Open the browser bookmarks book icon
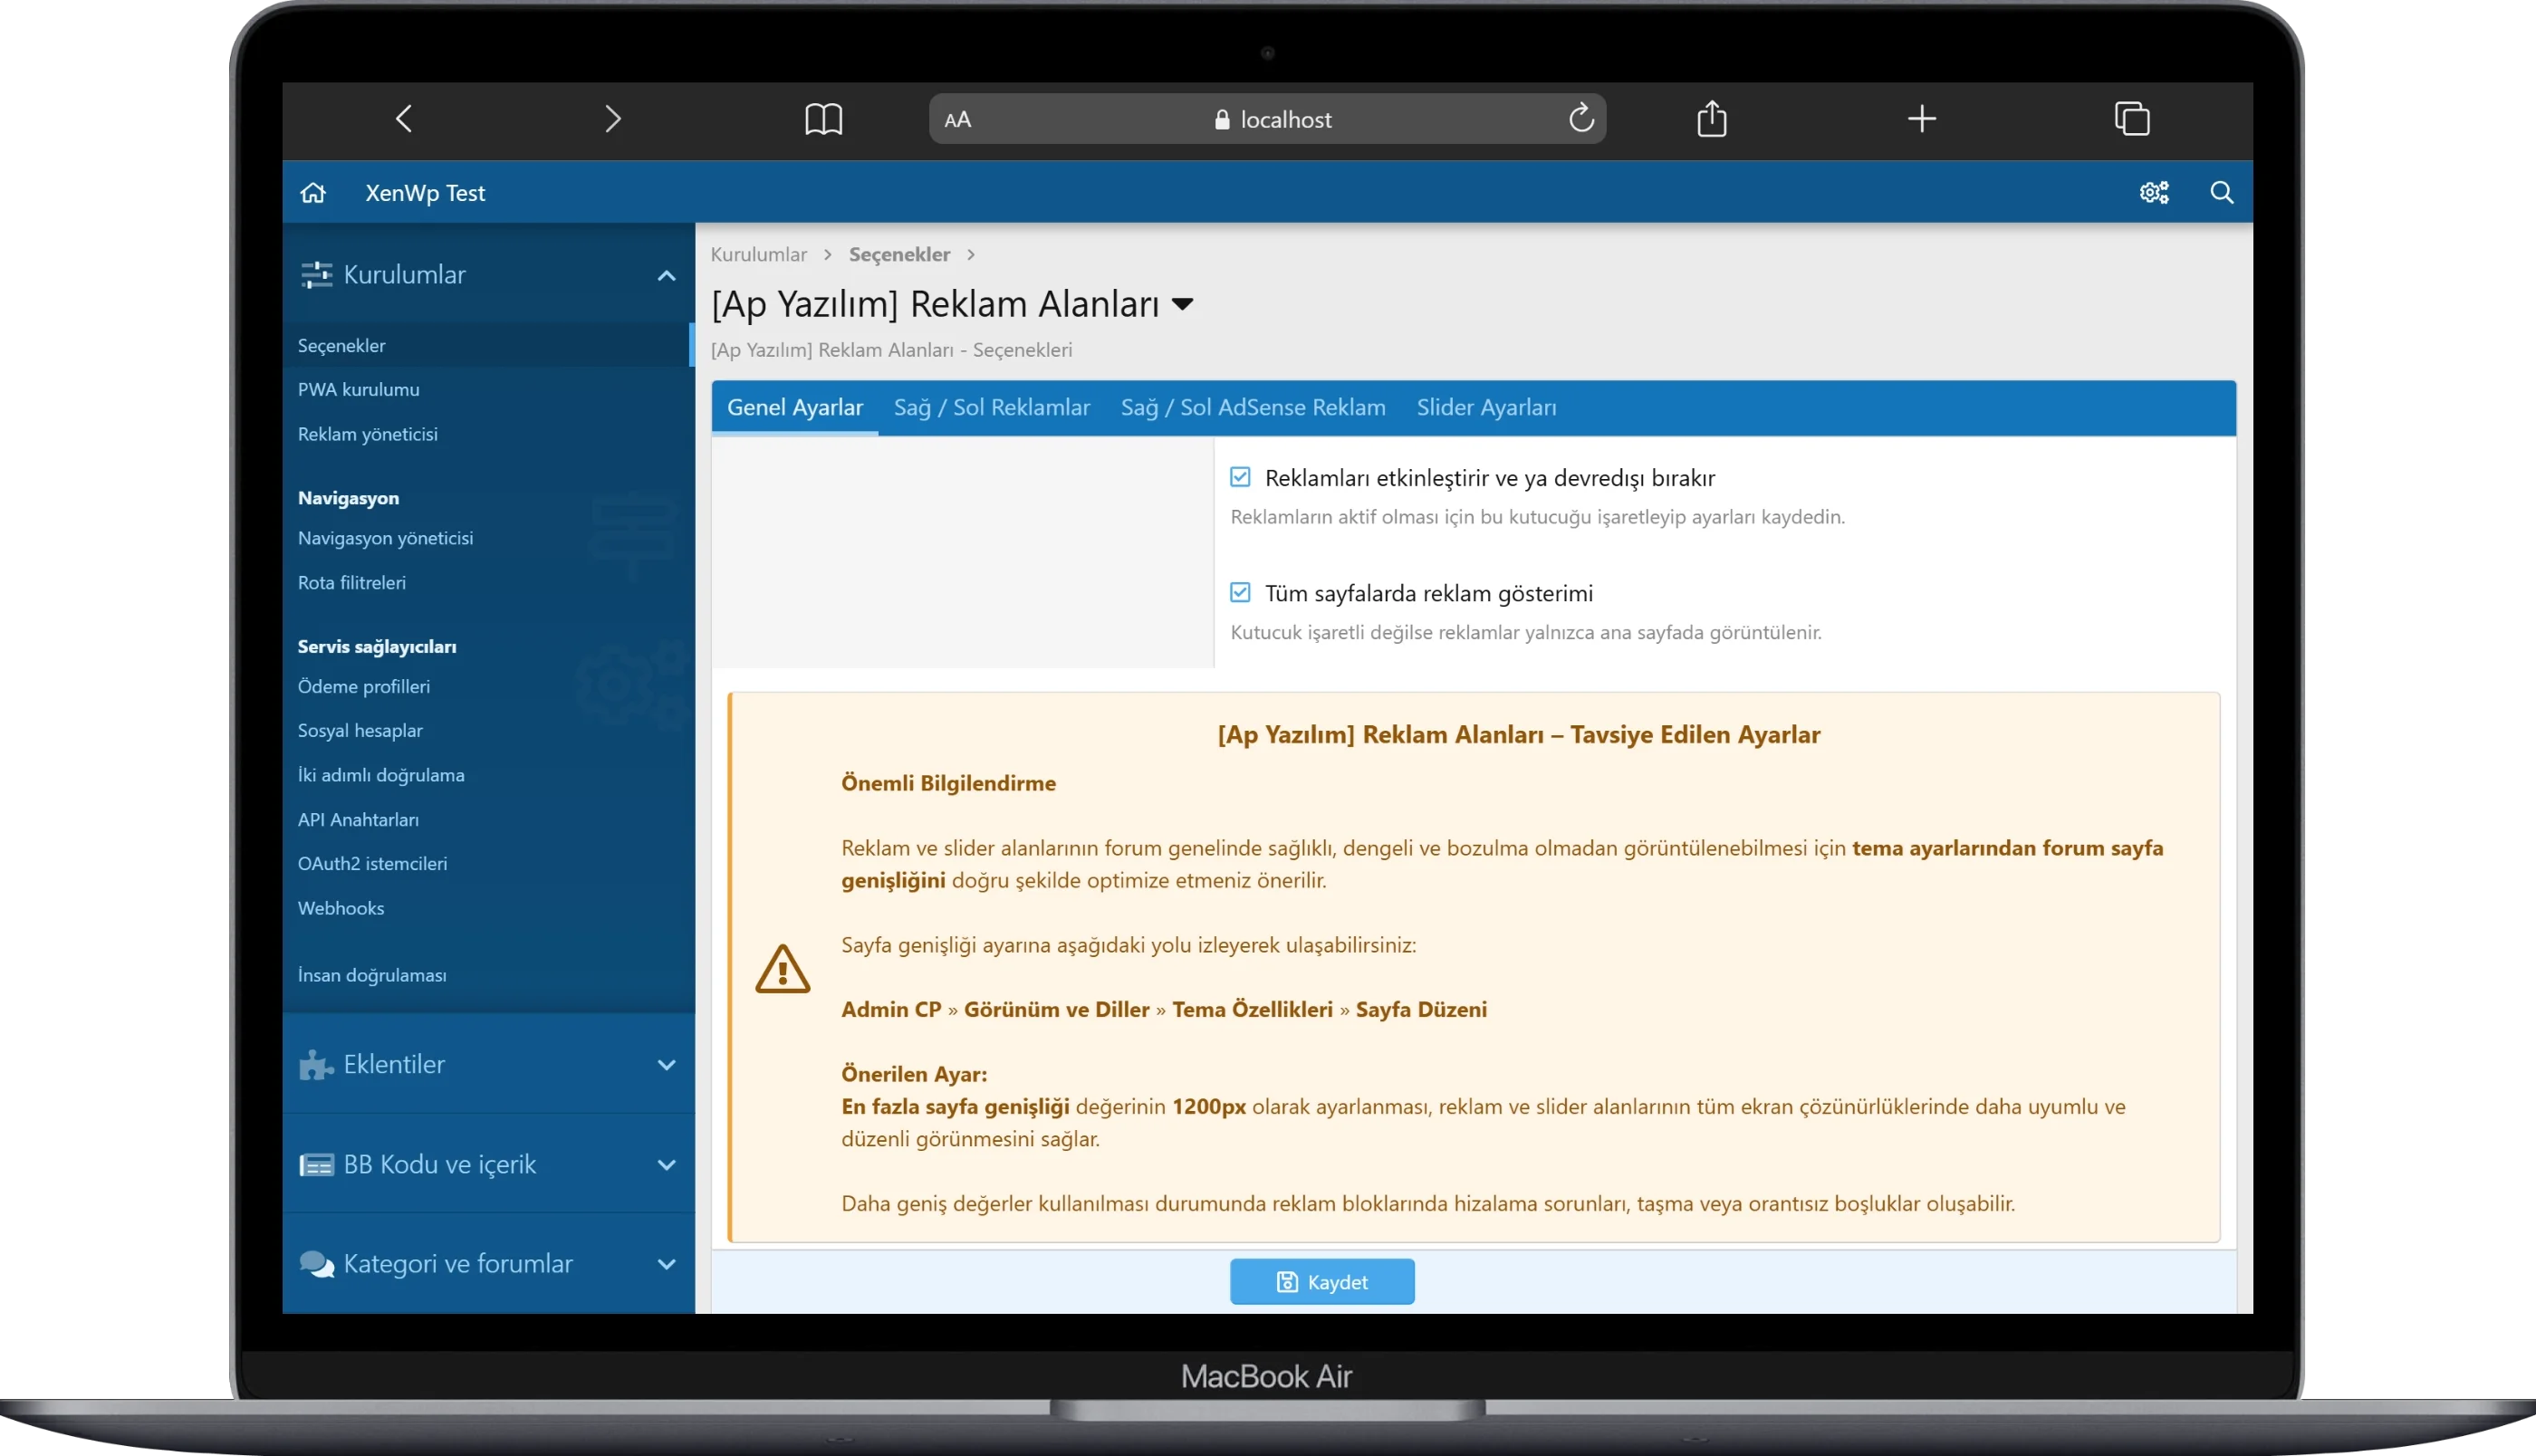This screenshot has width=2536, height=1456. 823,119
